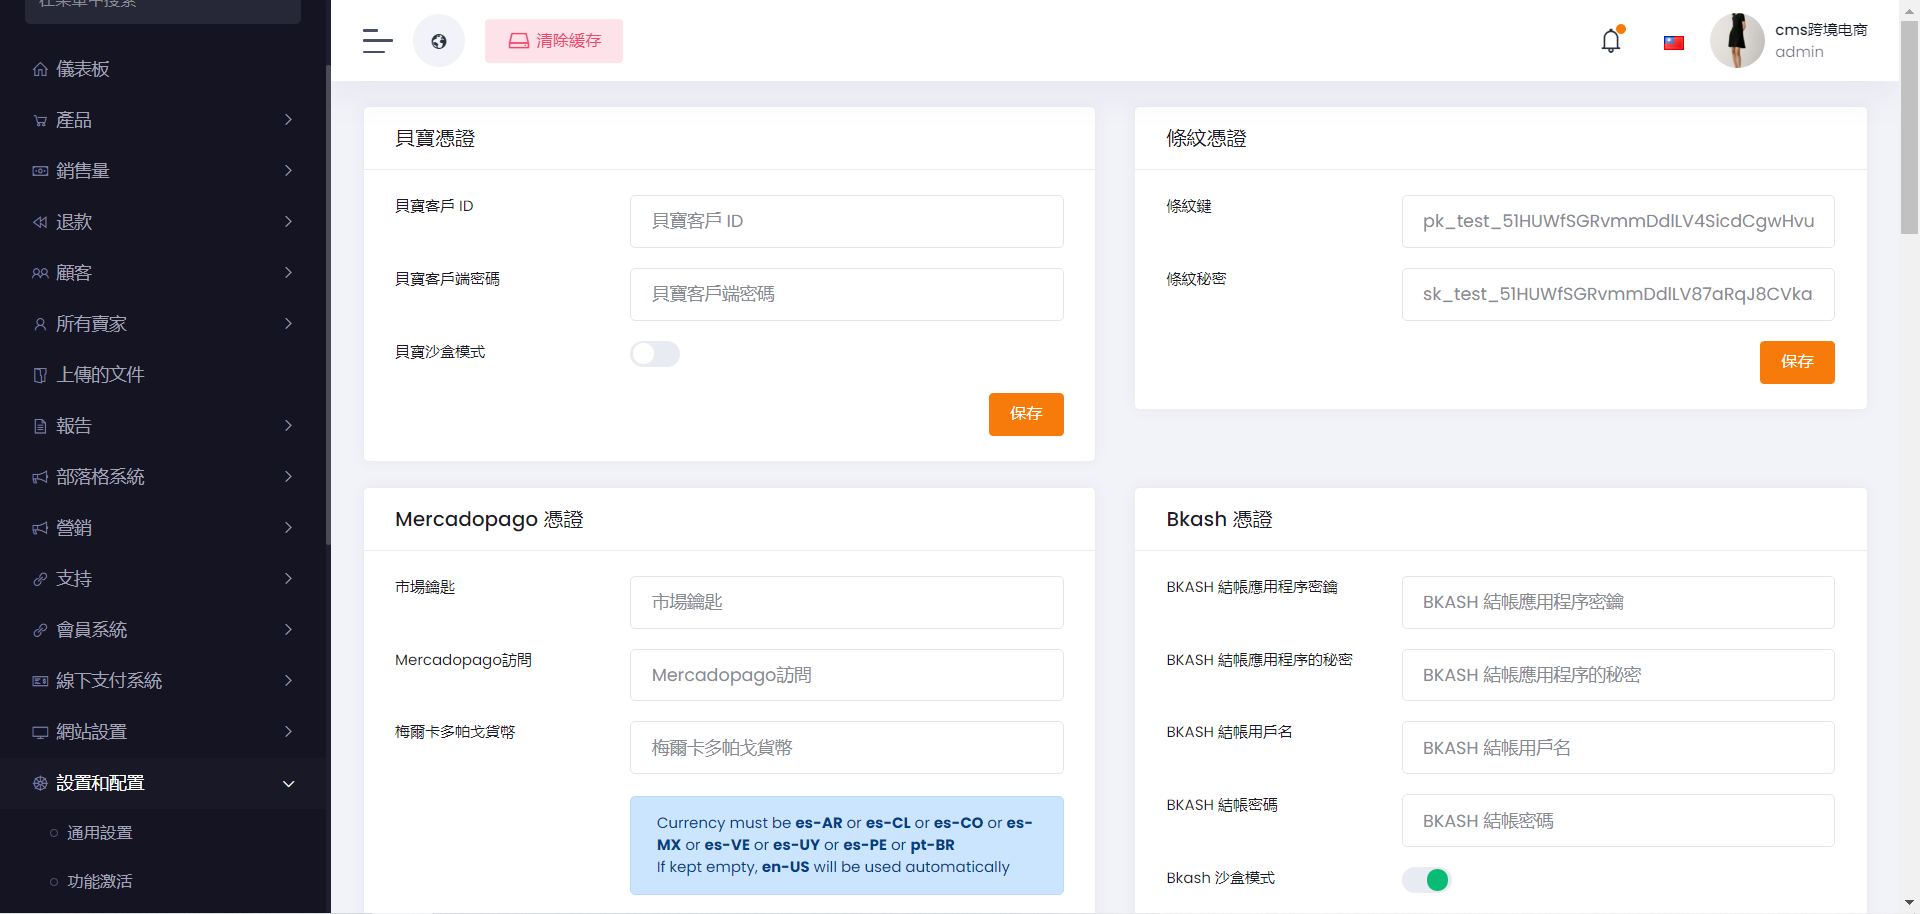This screenshot has width=1920, height=914.
Task: Click the 上傳的文件 sidebar icon
Action: click(40, 375)
